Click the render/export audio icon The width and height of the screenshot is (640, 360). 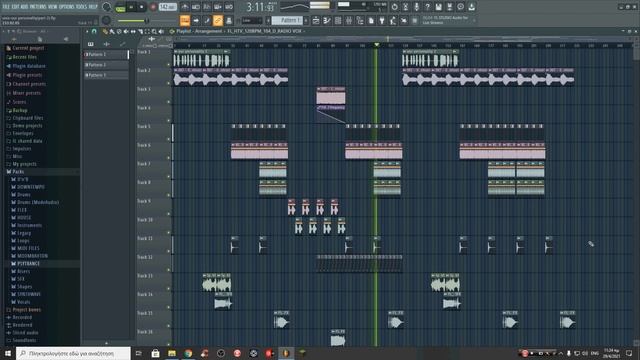(449, 7)
